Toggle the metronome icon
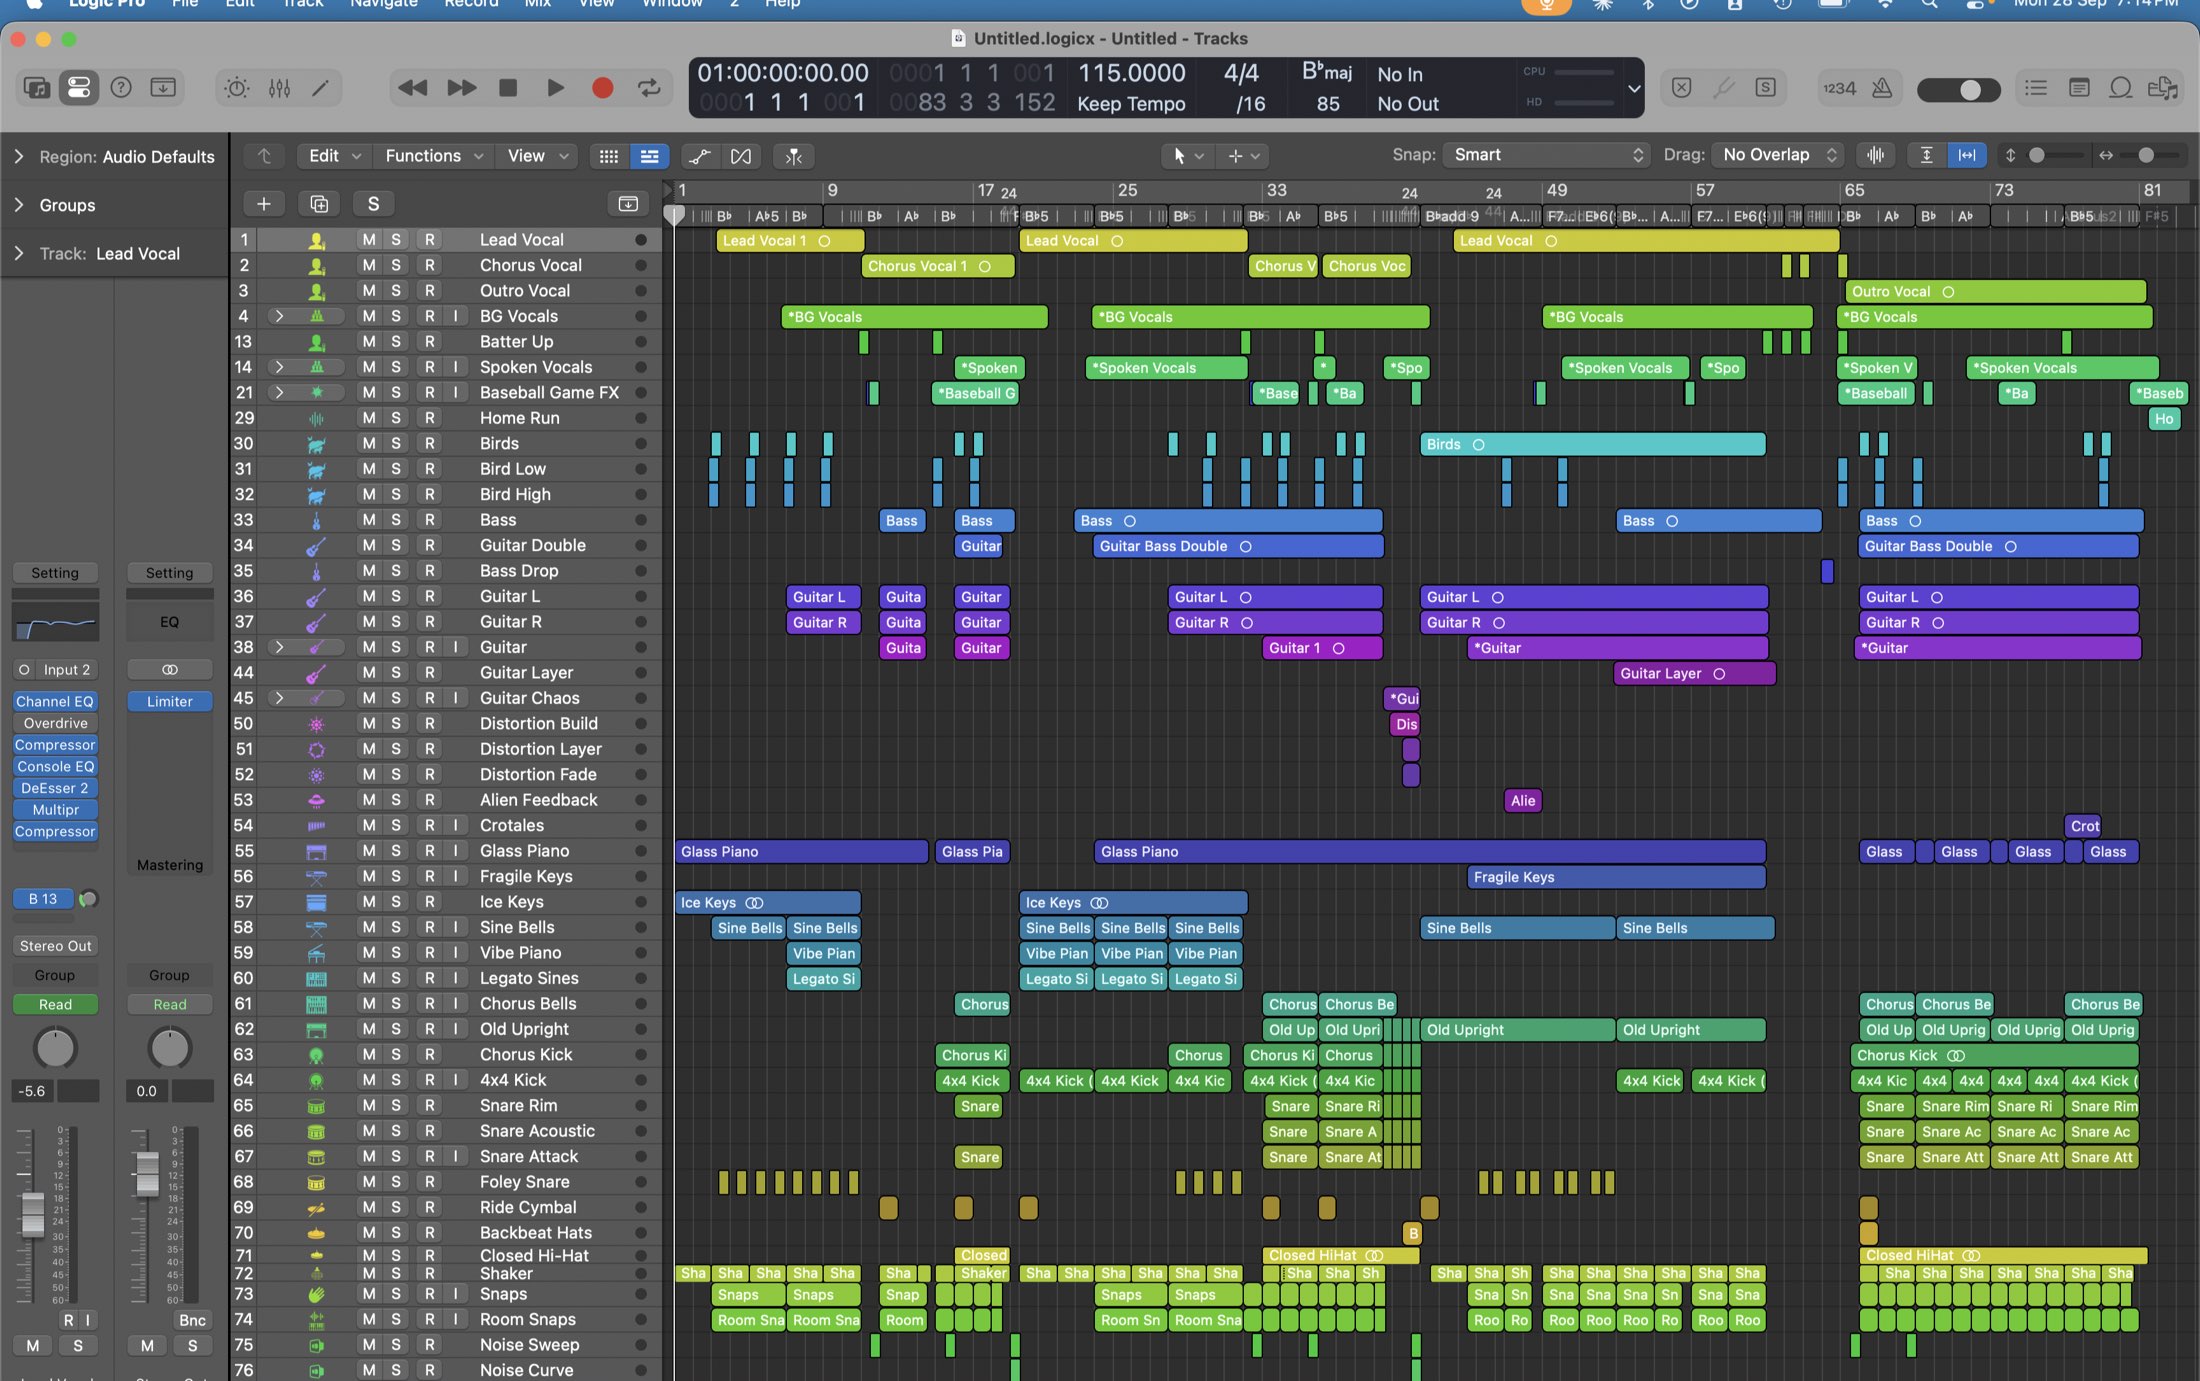 pyautogui.click(x=1881, y=88)
